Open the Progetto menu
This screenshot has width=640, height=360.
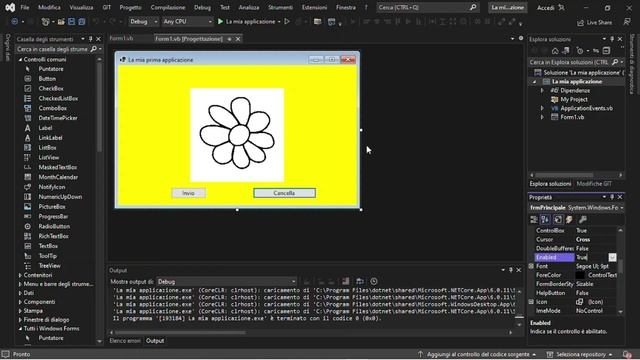pyautogui.click(x=130, y=7)
